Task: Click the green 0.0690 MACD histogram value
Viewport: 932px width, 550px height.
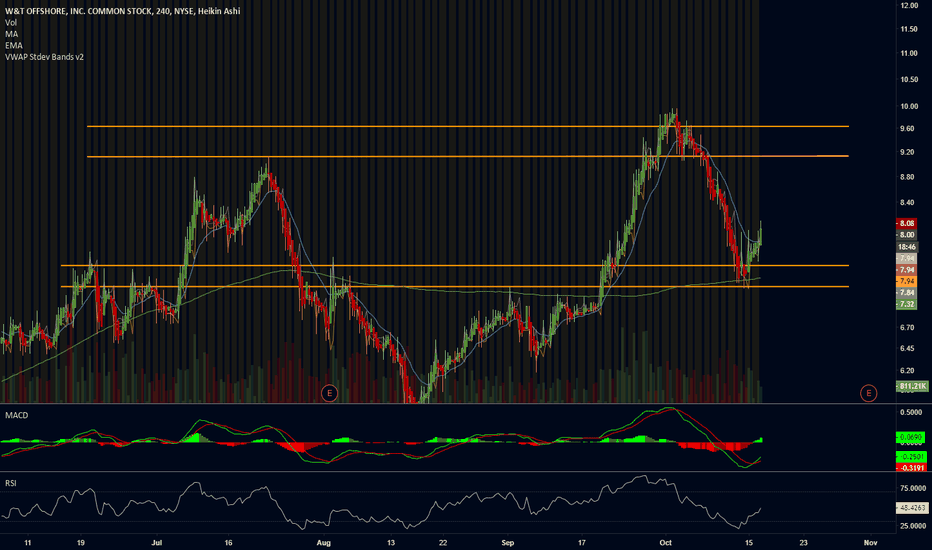Action: [x=911, y=438]
